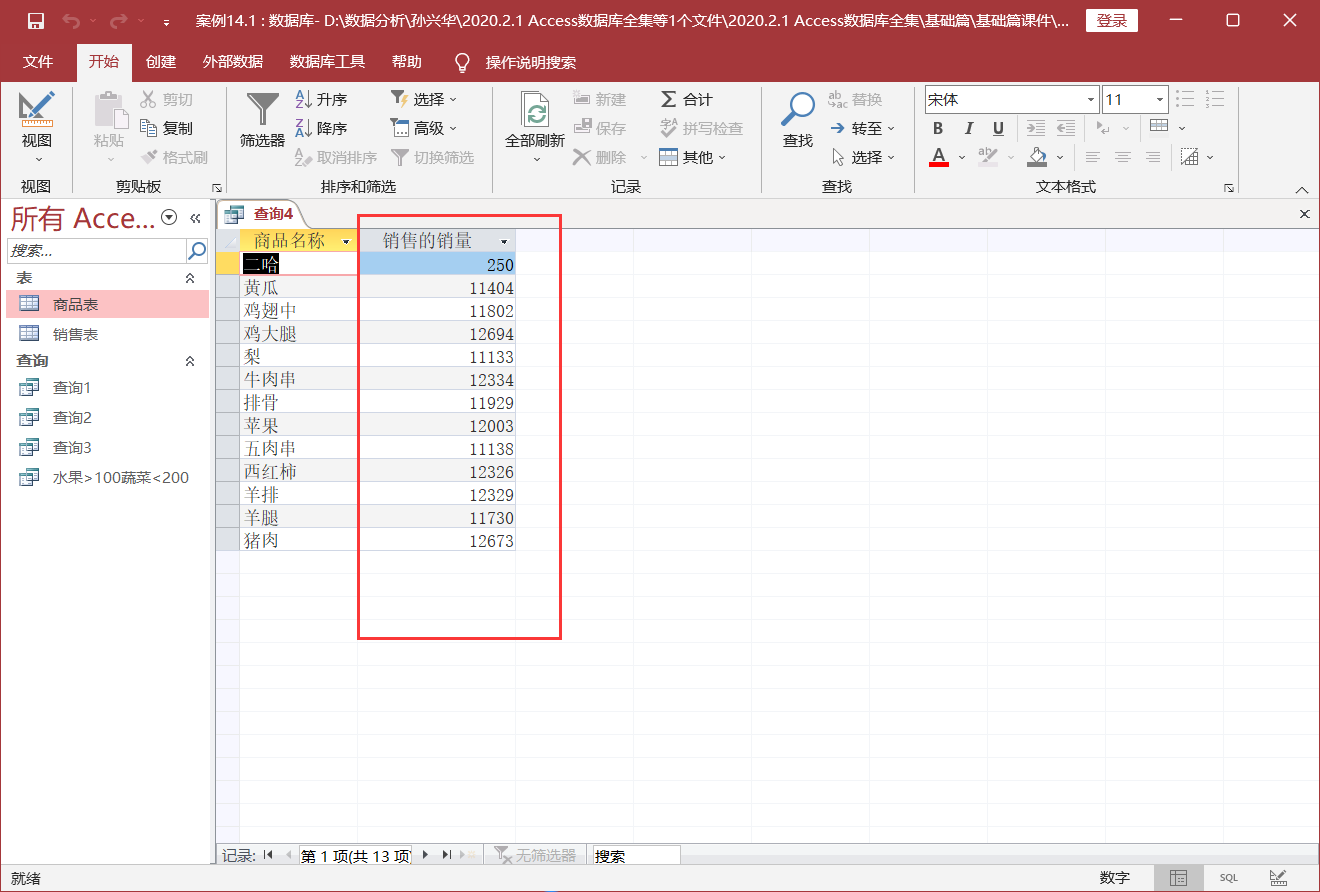Center align text
The width and height of the screenshot is (1320, 892).
click(1123, 157)
